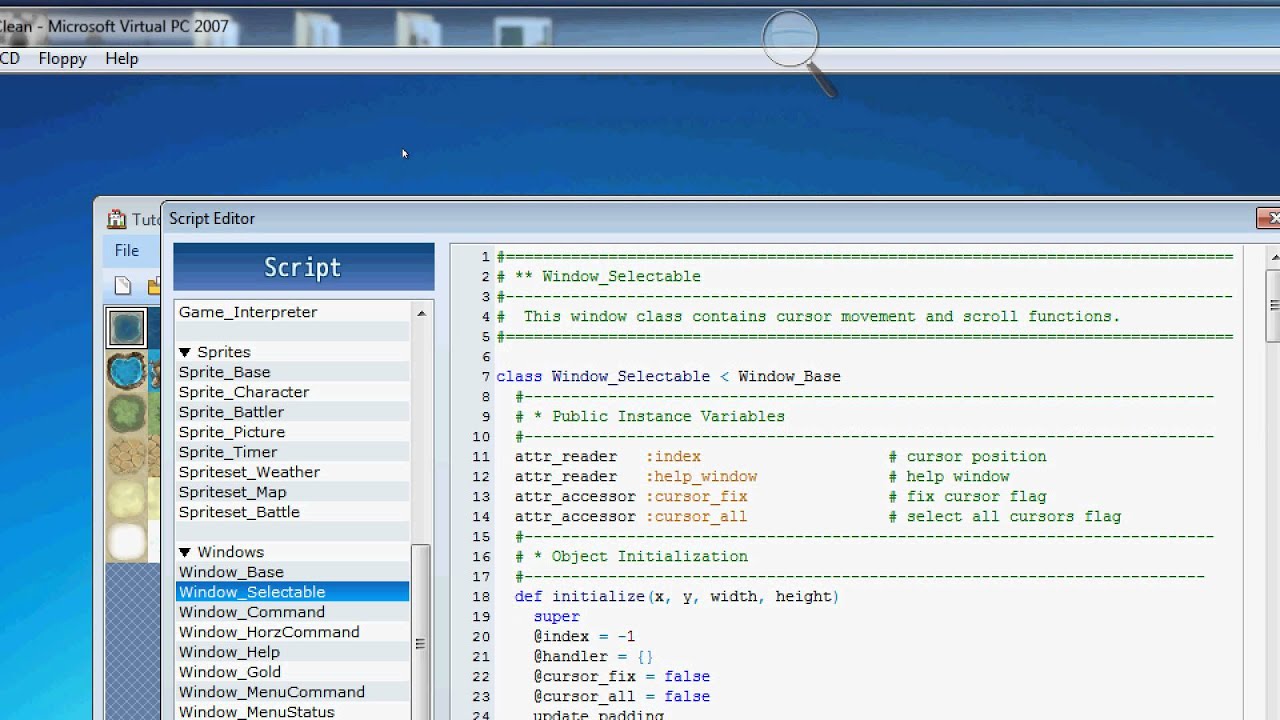The height and width of the screenshot is (720, 1280).
Task: Close the Script Editor window
Action: tap(1268, 218)
